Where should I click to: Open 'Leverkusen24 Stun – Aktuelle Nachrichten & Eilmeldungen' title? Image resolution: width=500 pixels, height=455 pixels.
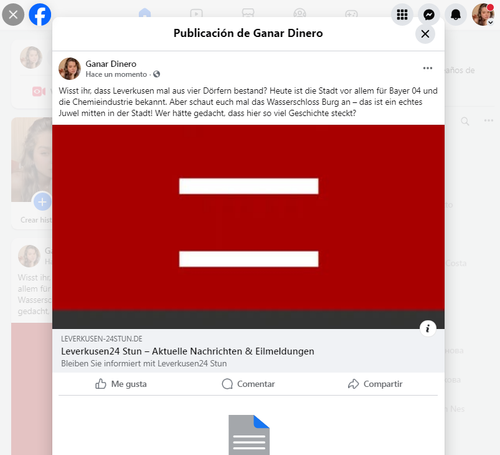point(187,351)
